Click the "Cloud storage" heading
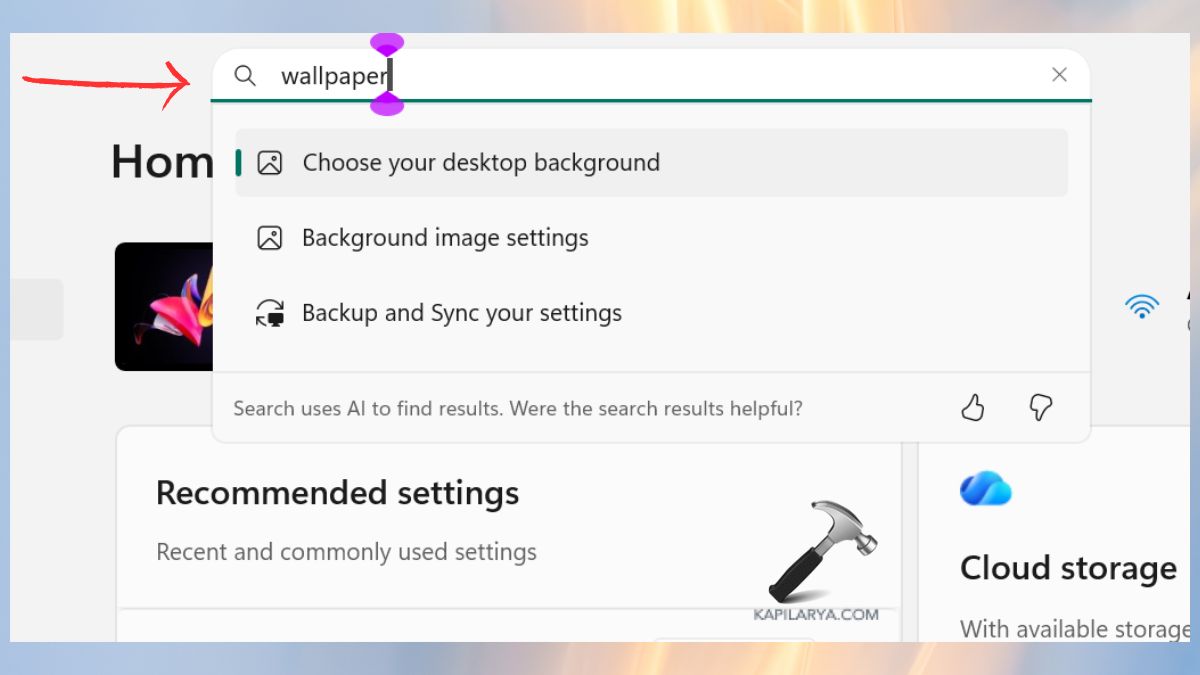This screenshot has height=675, width=1200. (1067, 568)
